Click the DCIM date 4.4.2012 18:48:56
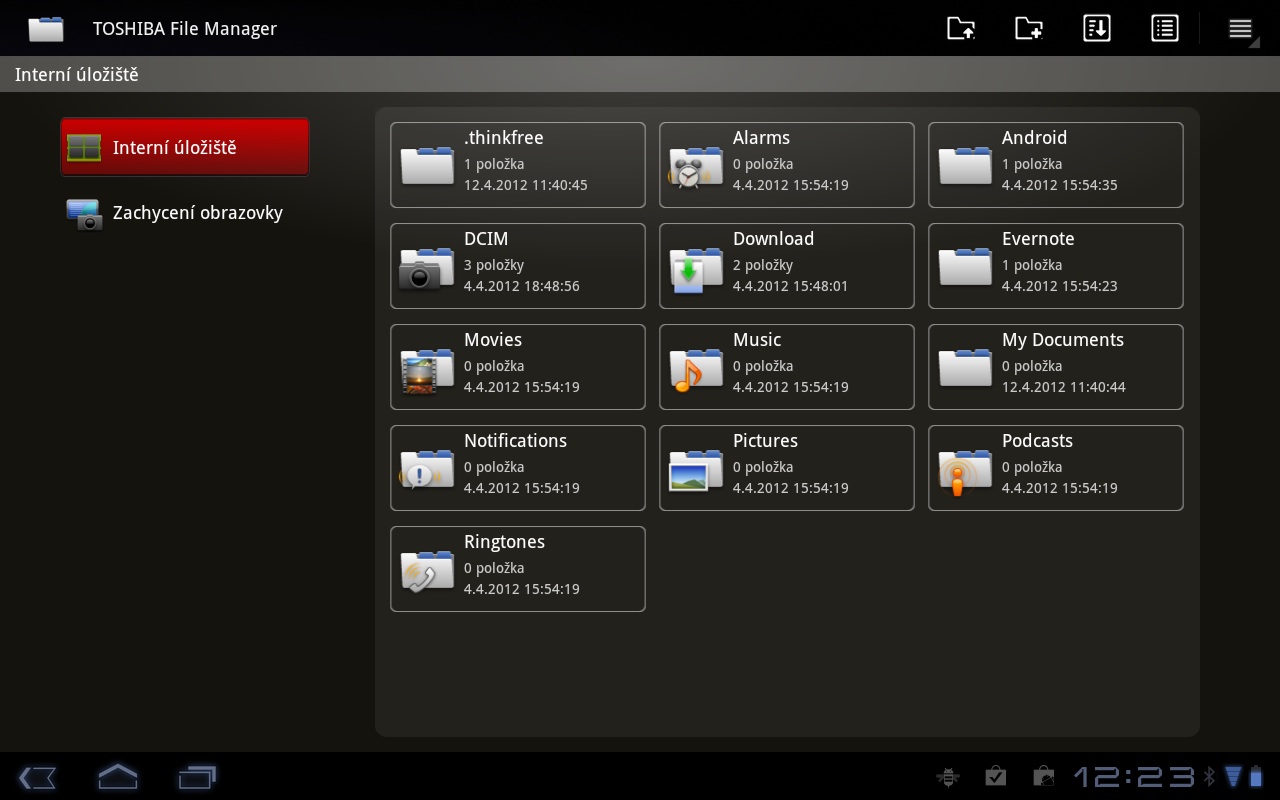The width and height of the screenshot is (1280, 800). coord(522,286)
